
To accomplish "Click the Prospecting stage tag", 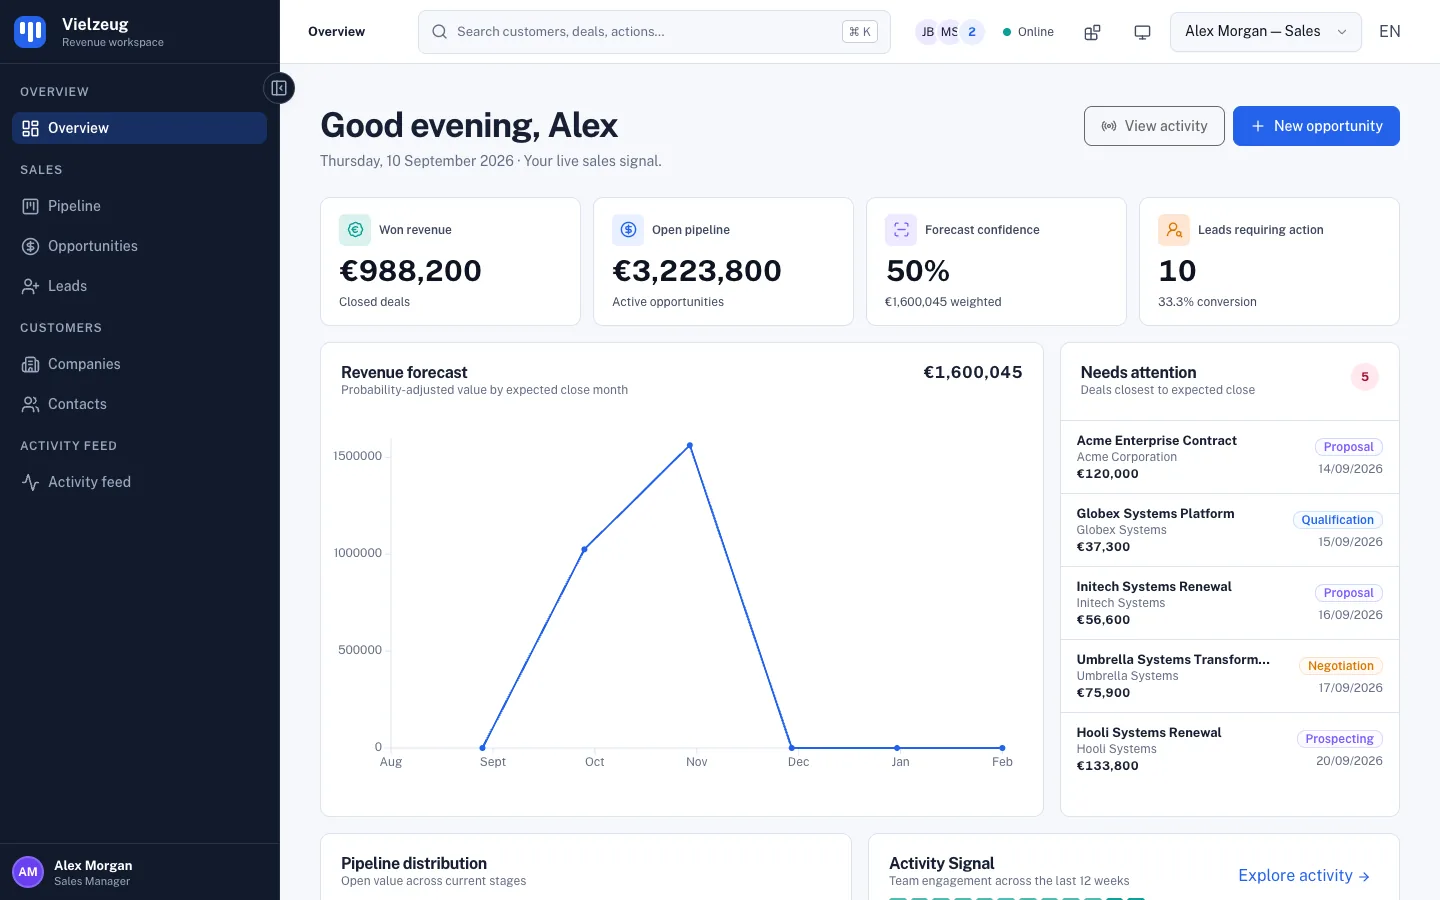I will click(x=1339, y=739).
